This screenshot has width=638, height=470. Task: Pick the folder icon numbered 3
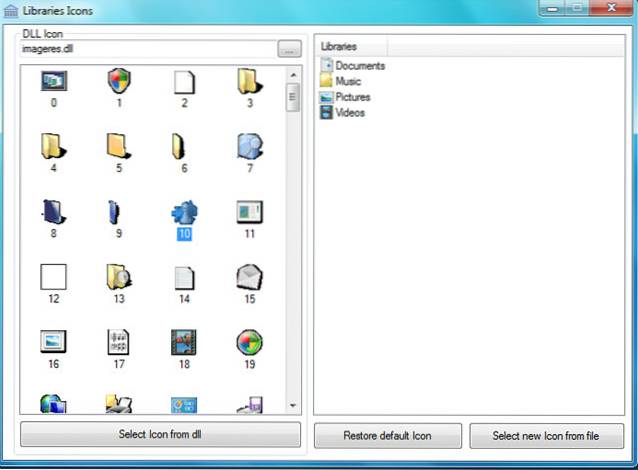tap(250, 81)
